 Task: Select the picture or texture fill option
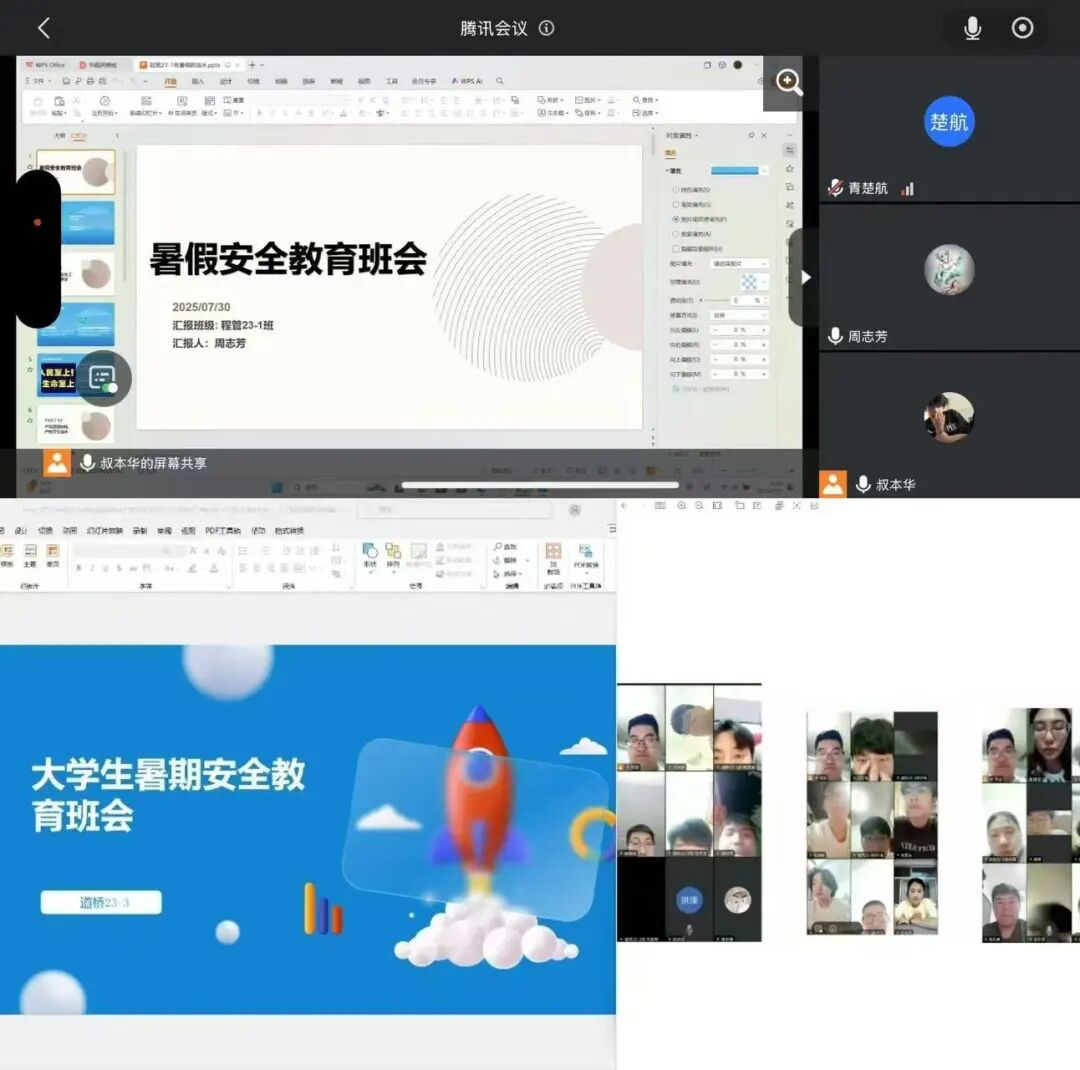(676, 218)
